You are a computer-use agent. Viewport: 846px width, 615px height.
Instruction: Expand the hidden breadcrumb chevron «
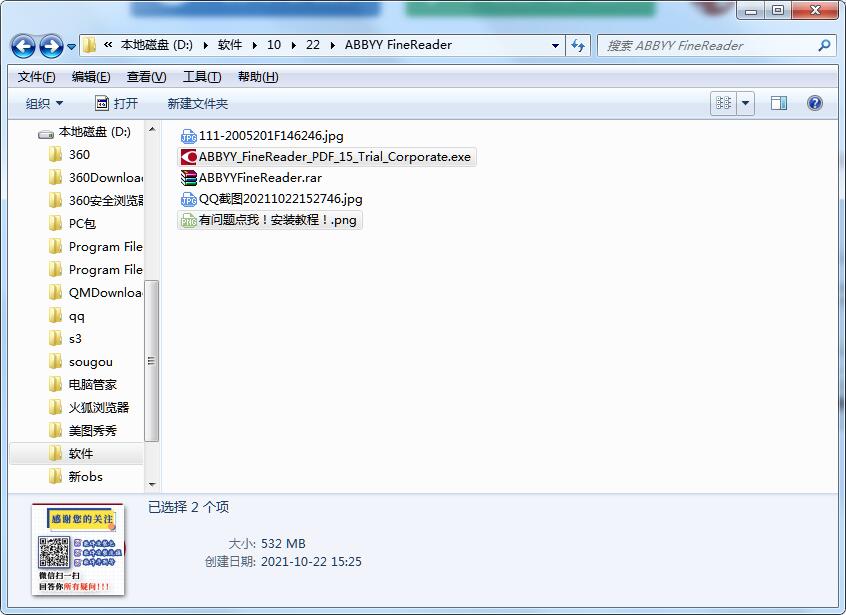(108, 45)
